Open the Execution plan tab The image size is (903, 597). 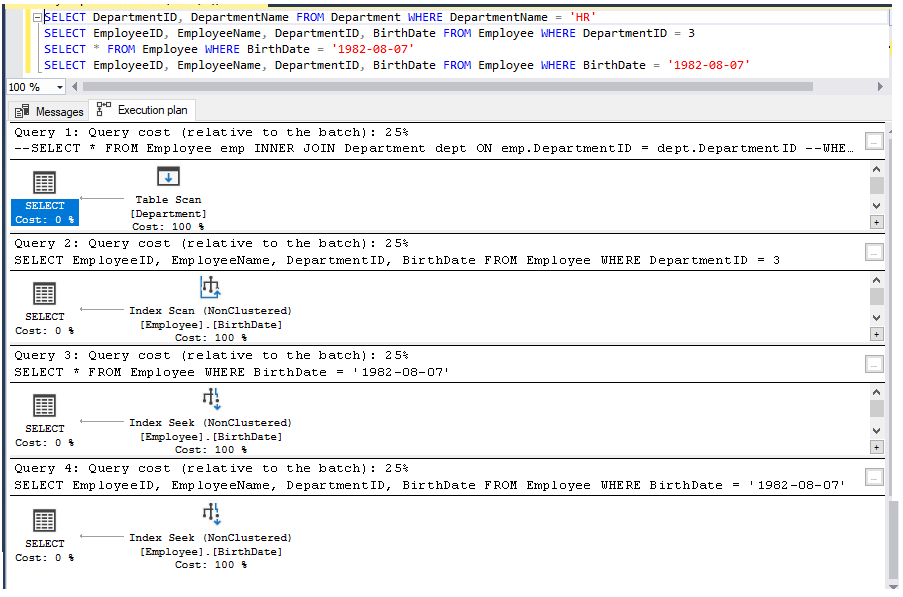click(143, 110)
